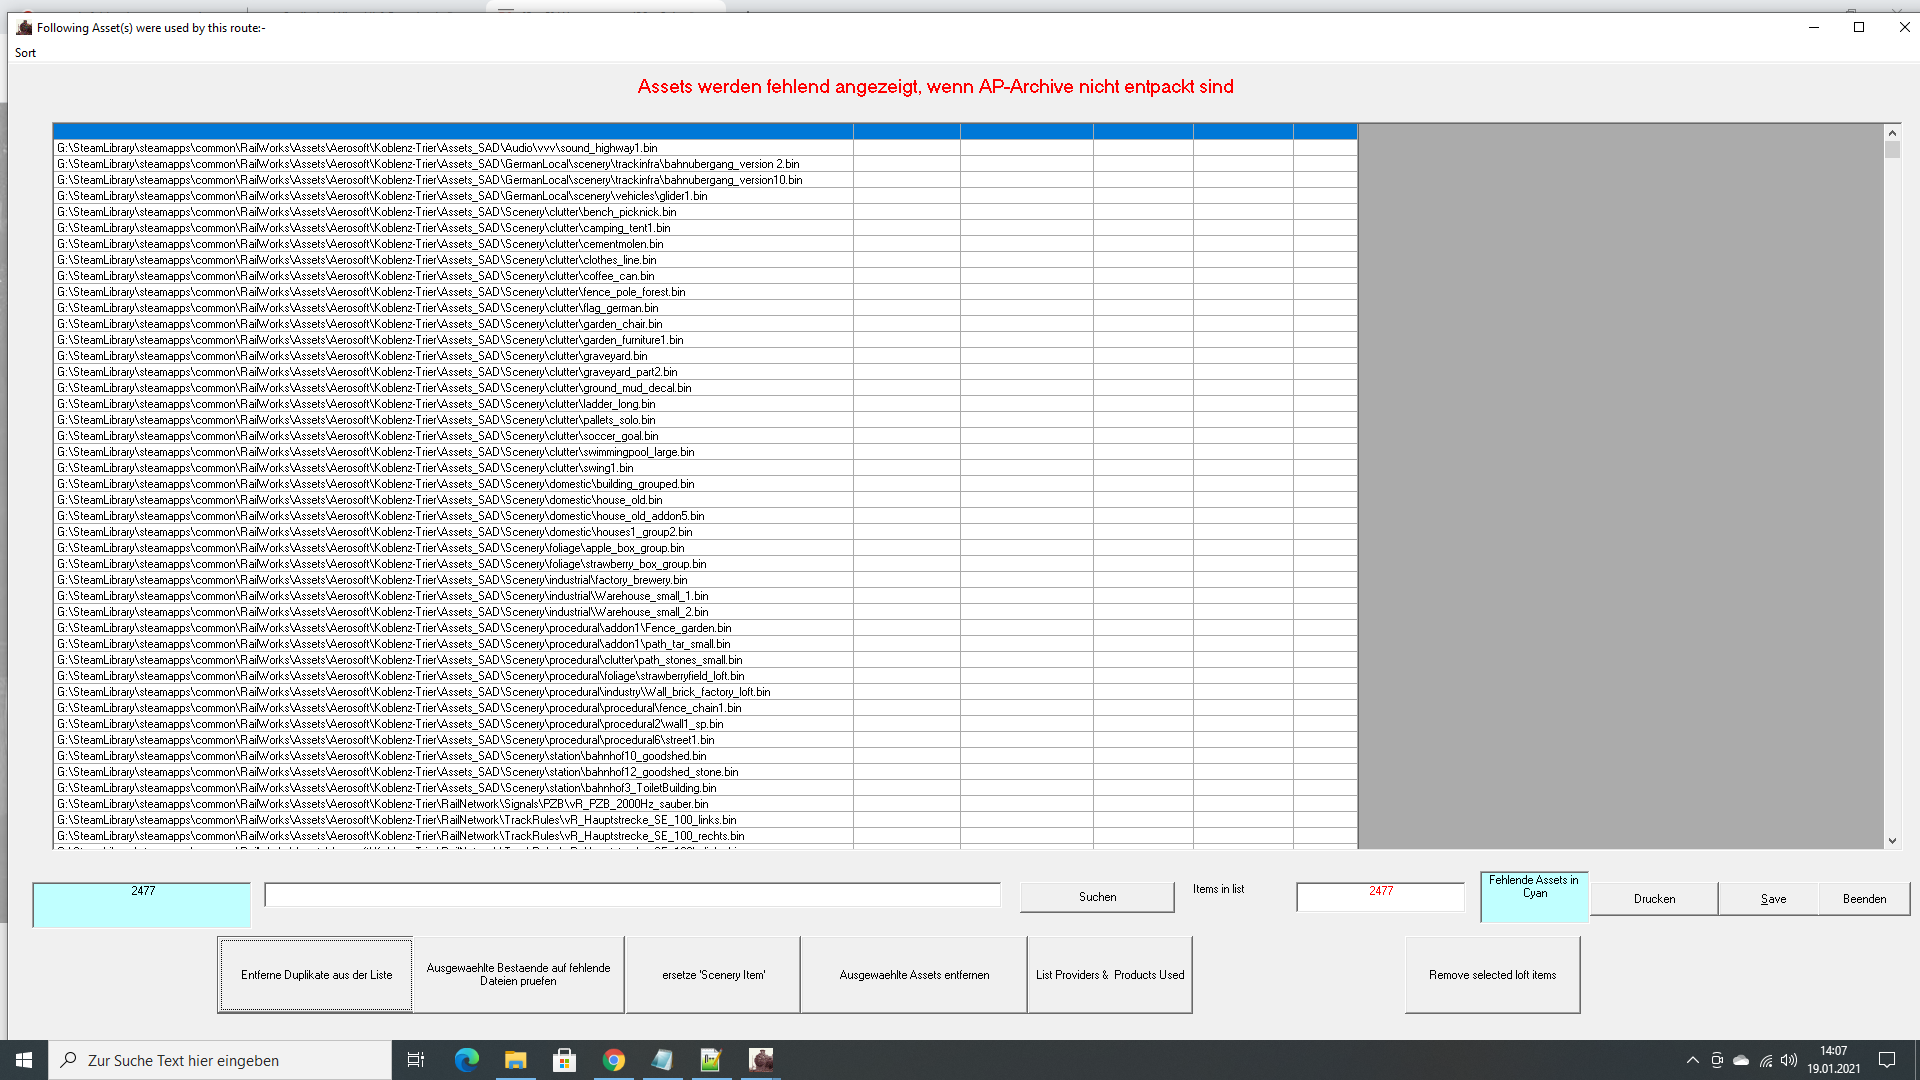Click 'Ausgewaehlte Assets entfernen' button
The height and width of the screenshot is (1080, 1920).
coord(914,975)
